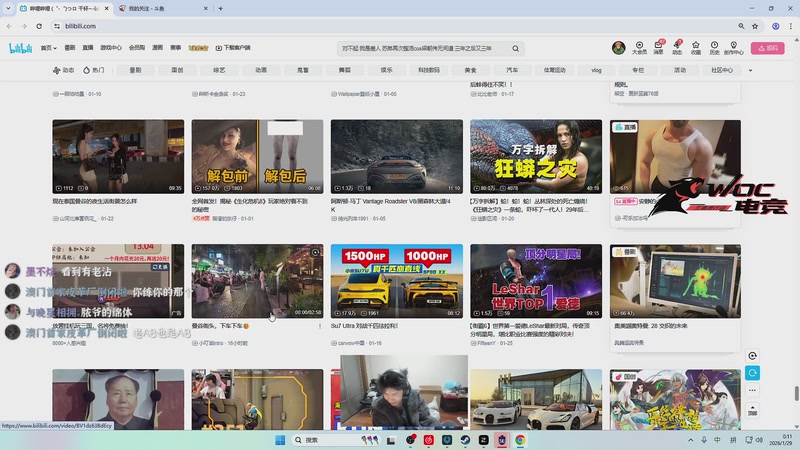Open Chrome from the taskbar
Screen dimensions: 800x450
pyautogui.click(x=520, y=440)
